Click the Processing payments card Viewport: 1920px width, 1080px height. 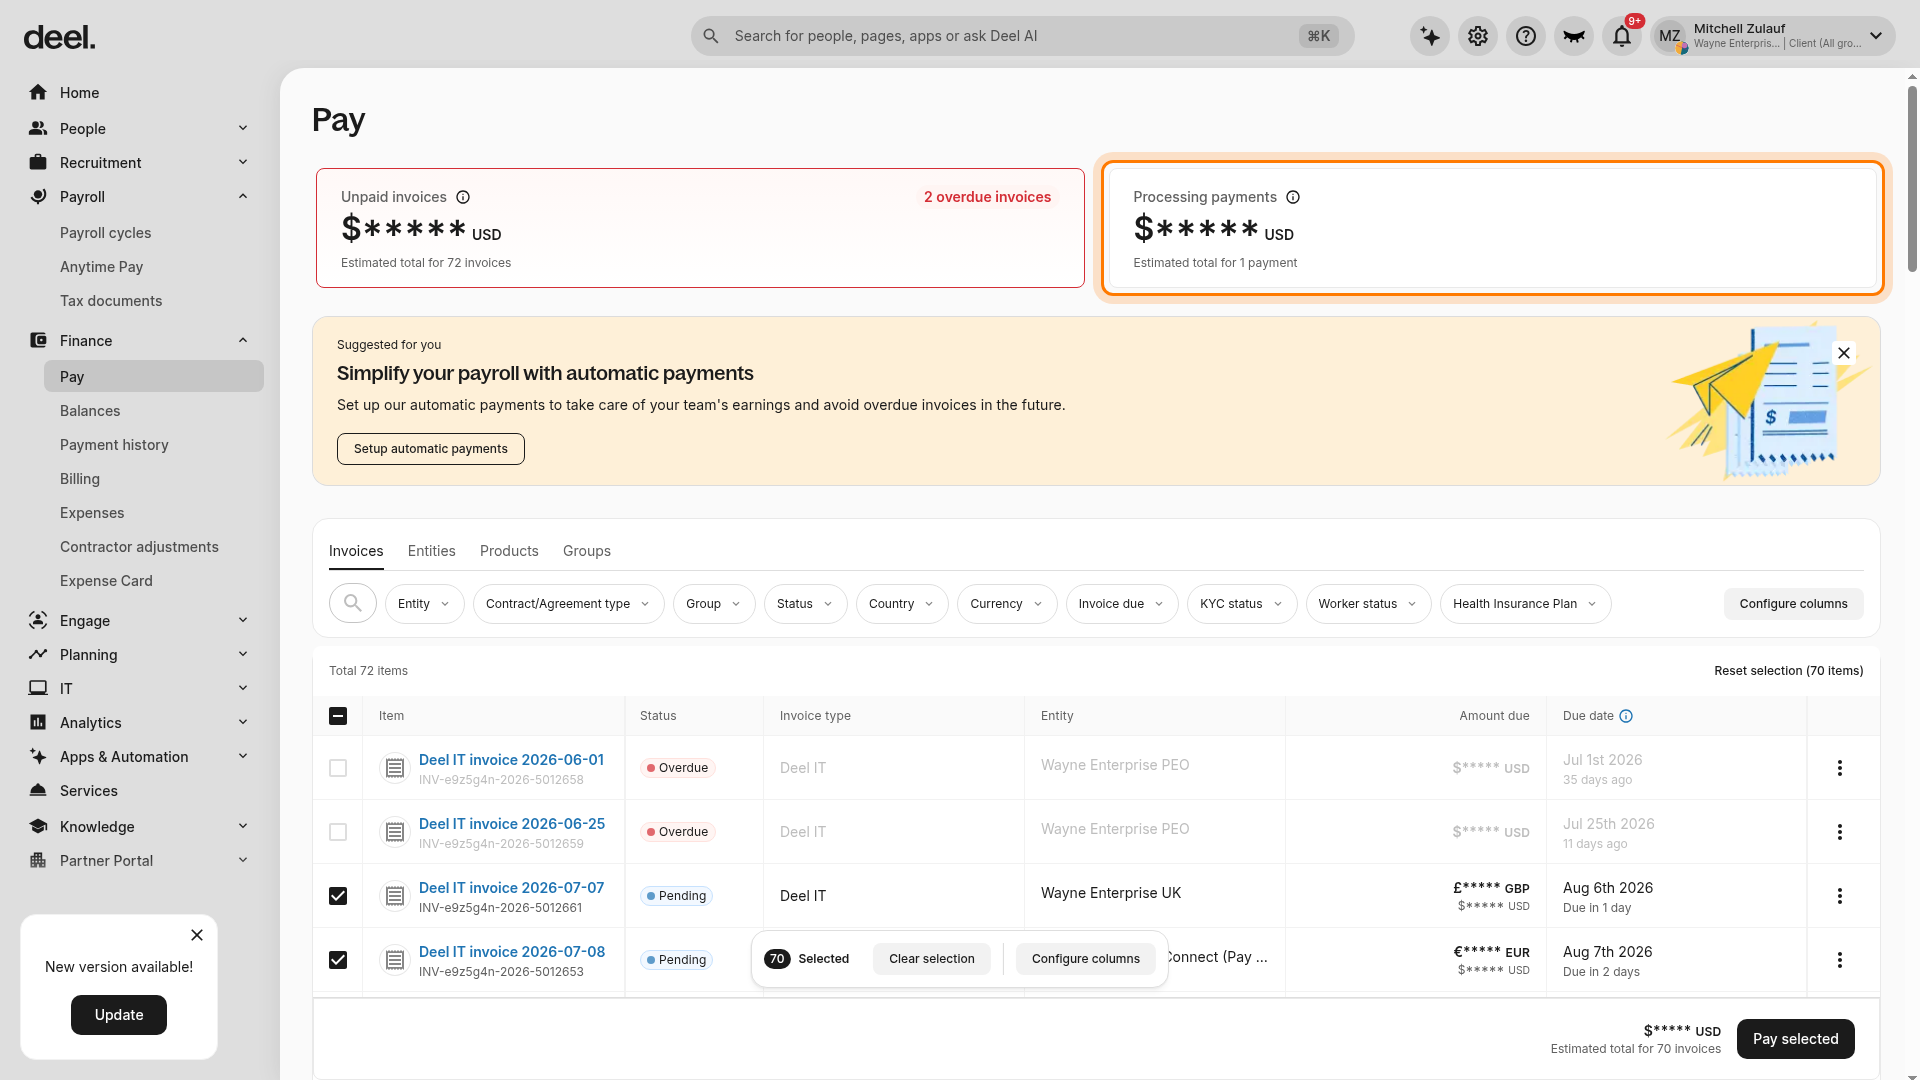pyautogui.click(x=1493, y=228)
